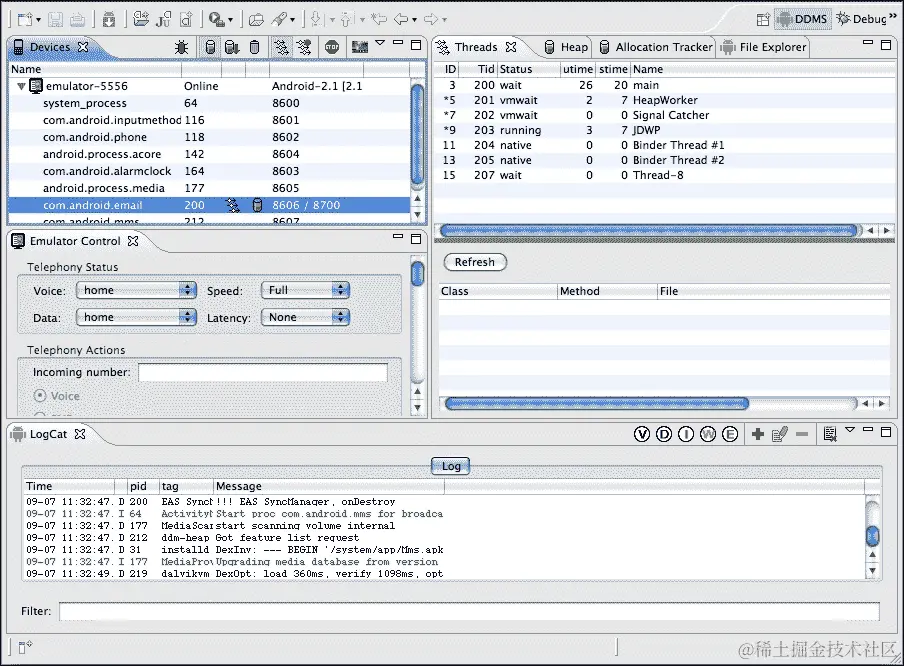Click the Screen Capture icon in Devices

tap(360, 47)
